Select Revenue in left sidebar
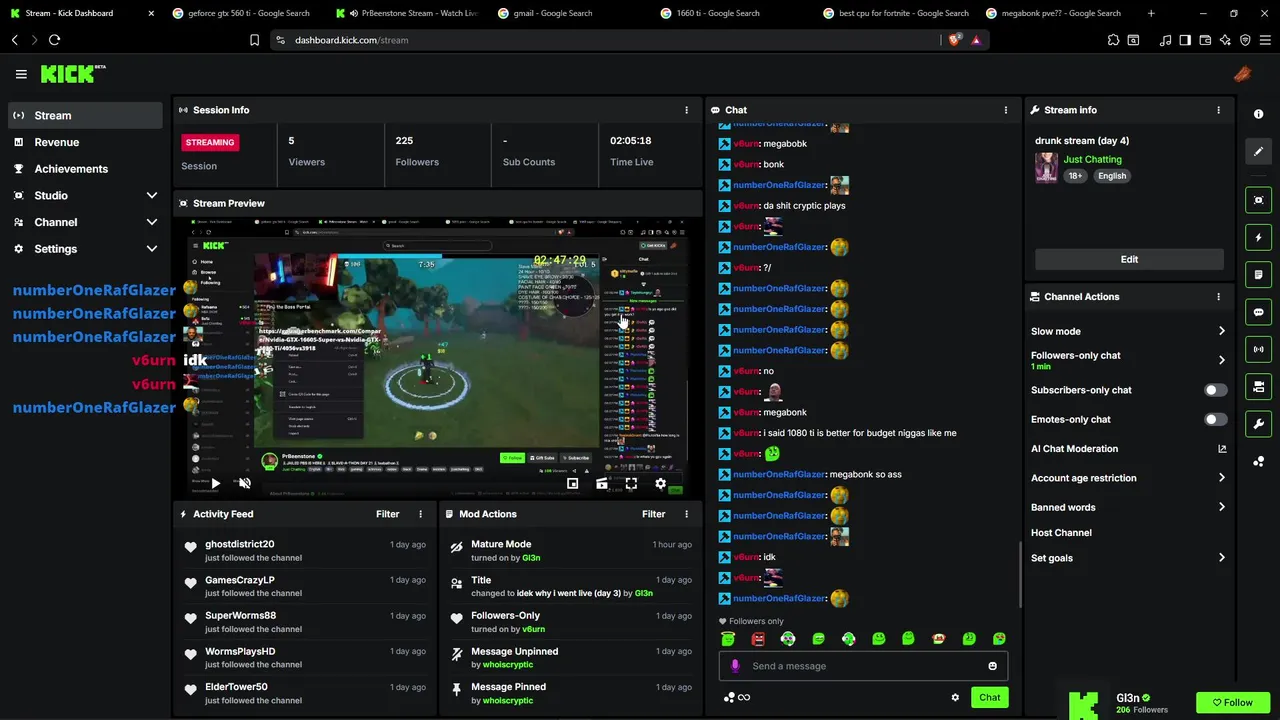The height and width of the screenshot is (720, 1280). (86, 142)
